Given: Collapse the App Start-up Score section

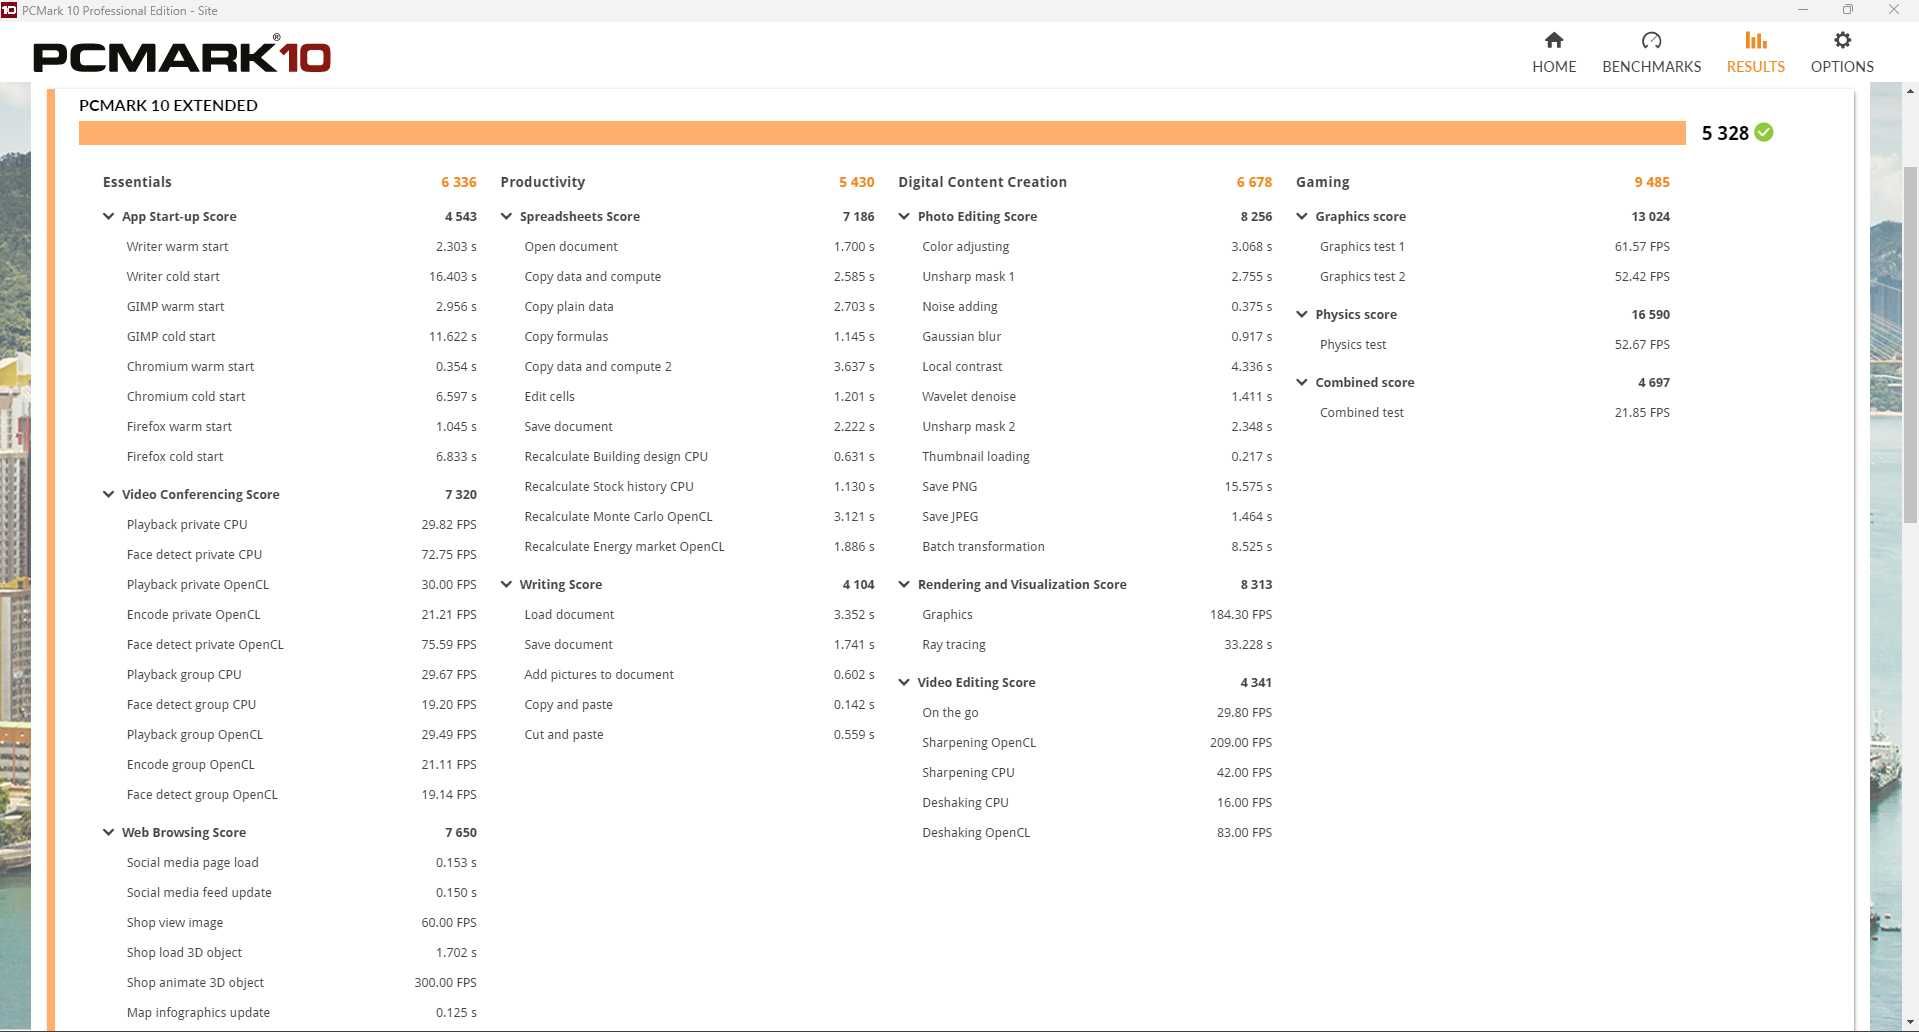Looking at the screenshot, I should click(108, 216).
